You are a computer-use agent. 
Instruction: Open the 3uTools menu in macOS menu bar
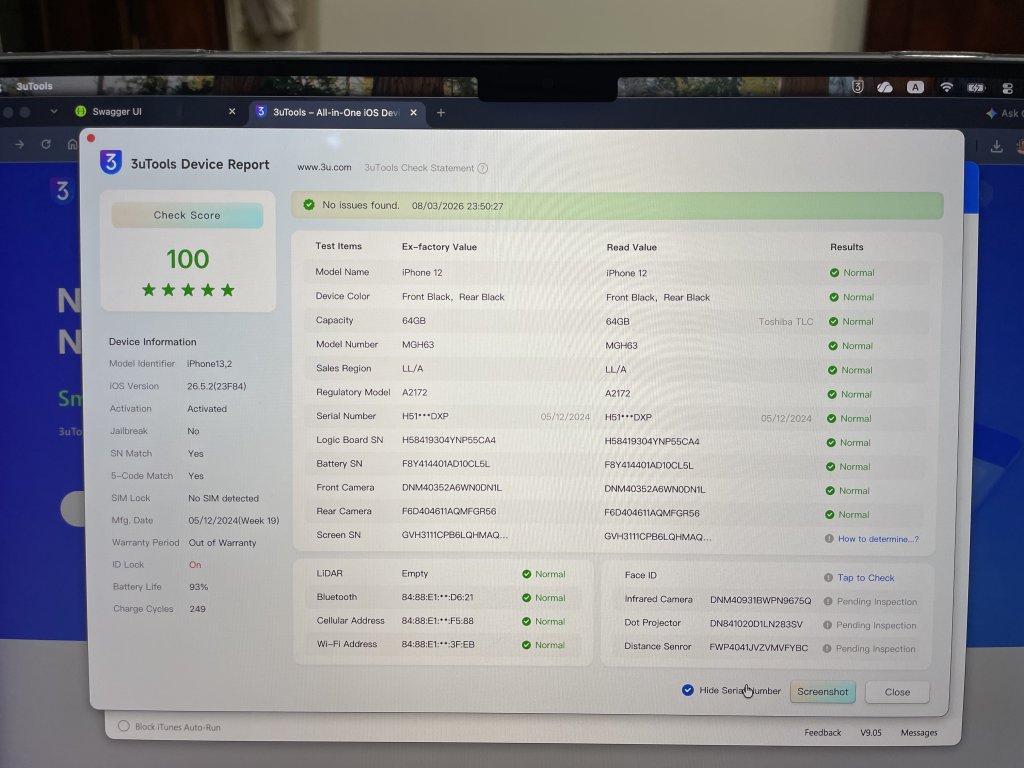click(x=34, y=86)
